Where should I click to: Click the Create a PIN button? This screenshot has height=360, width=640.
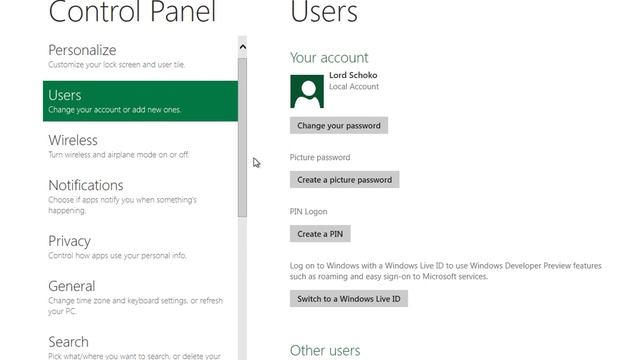tap(320, 234)
